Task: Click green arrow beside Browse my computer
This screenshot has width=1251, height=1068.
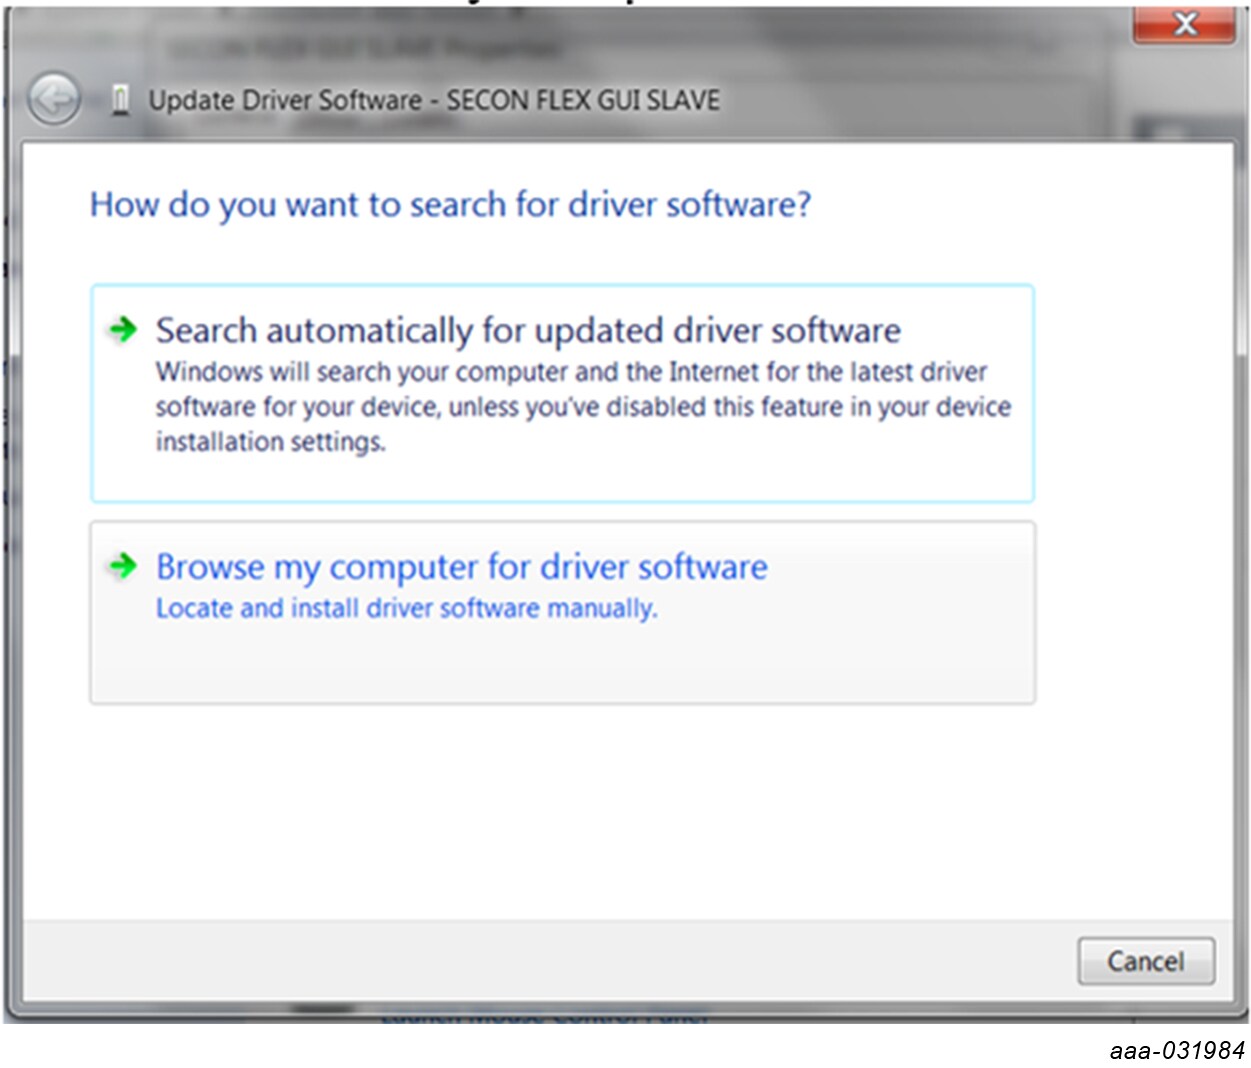Action: [122, 566]
